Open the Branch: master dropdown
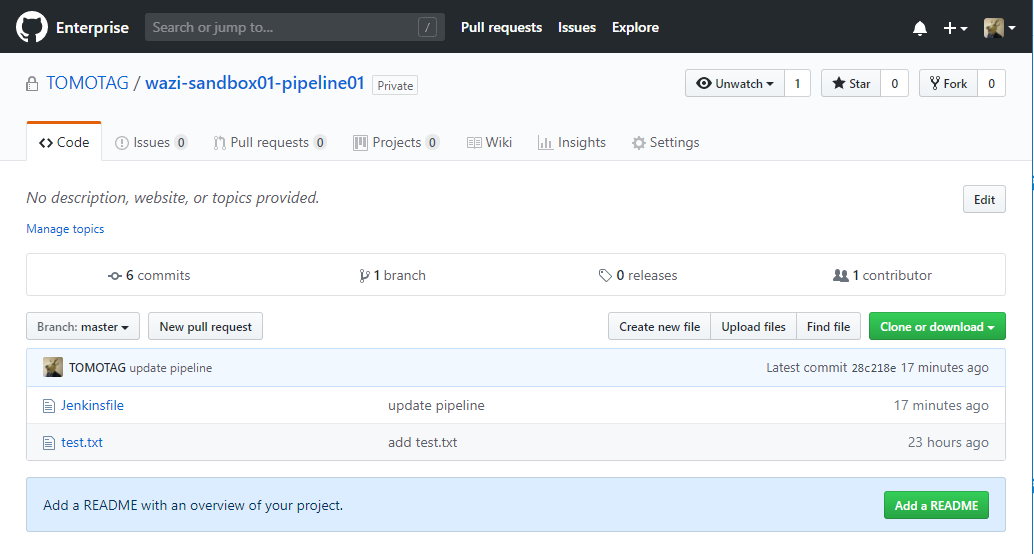1034x554 pixels. coord(83,326)
